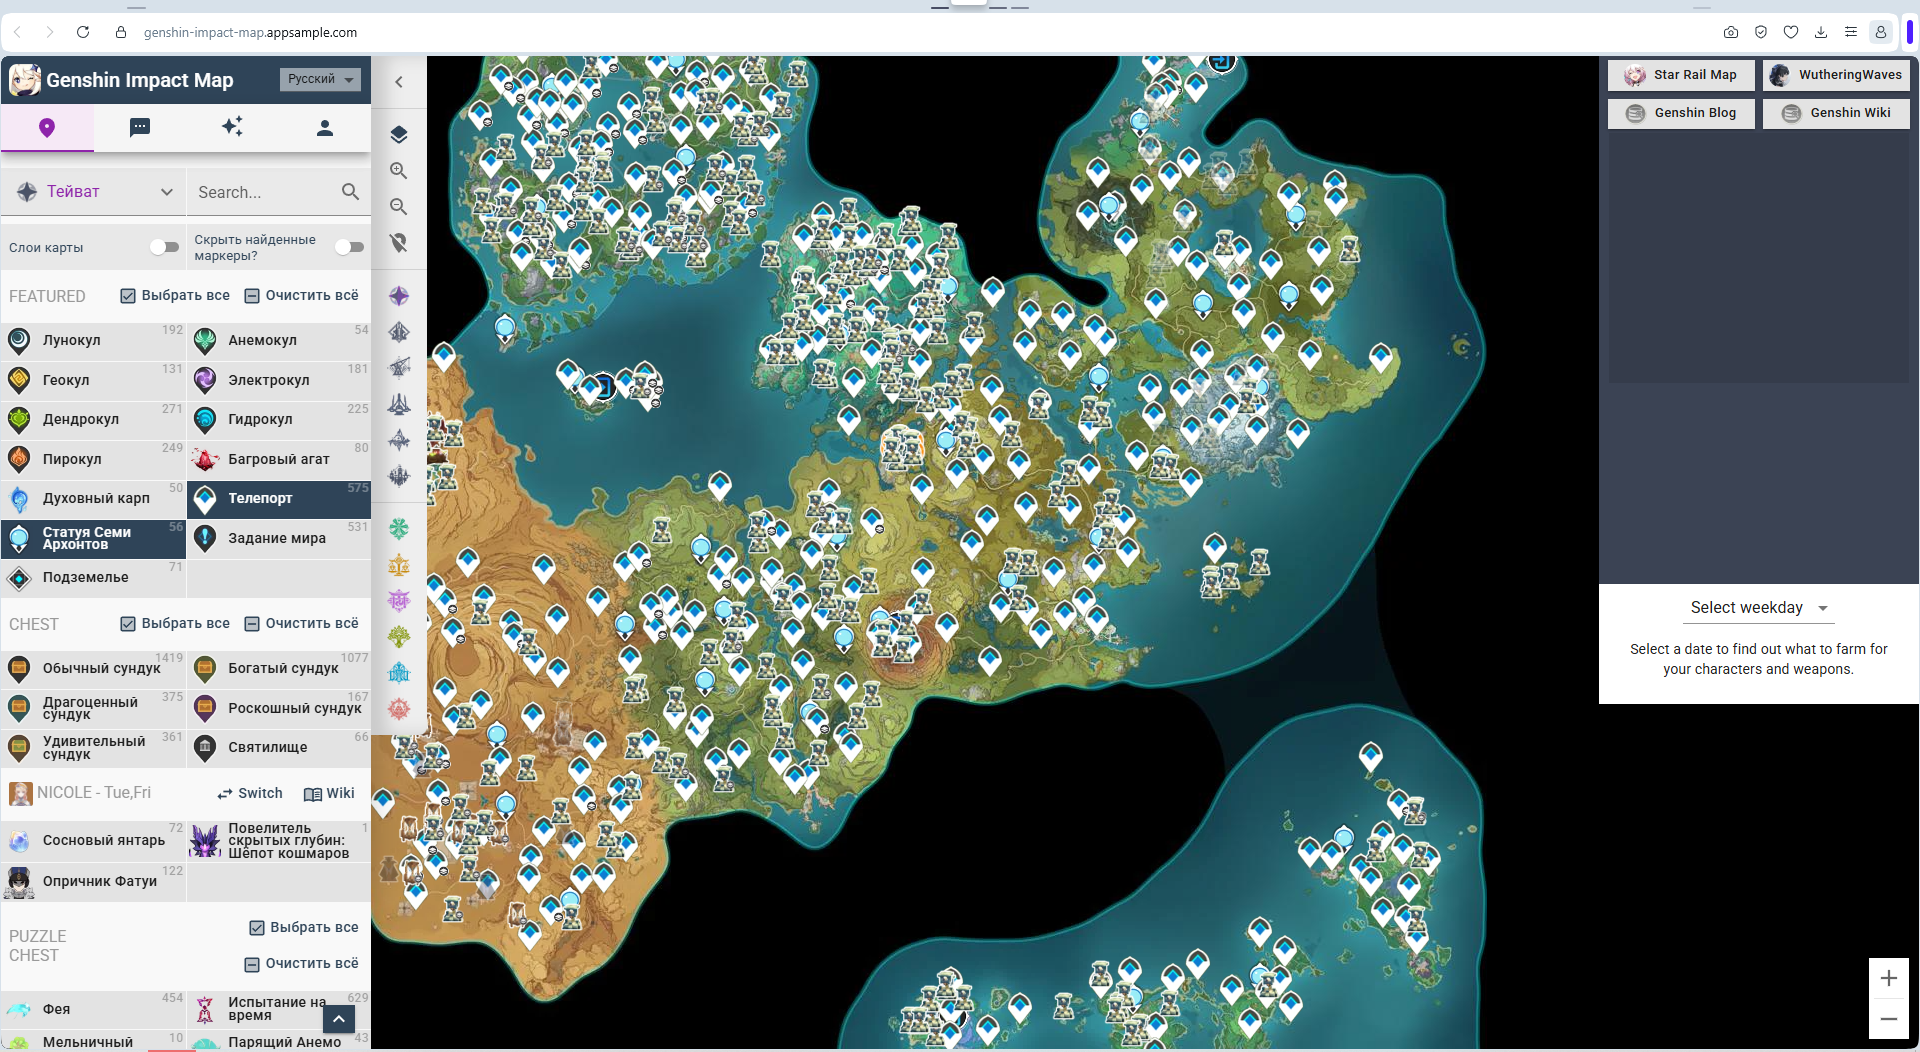The width and height of the screenshot is (1920, 1052).
Task: Toggle the Пирокул marker category
Action: coord(94,459)
